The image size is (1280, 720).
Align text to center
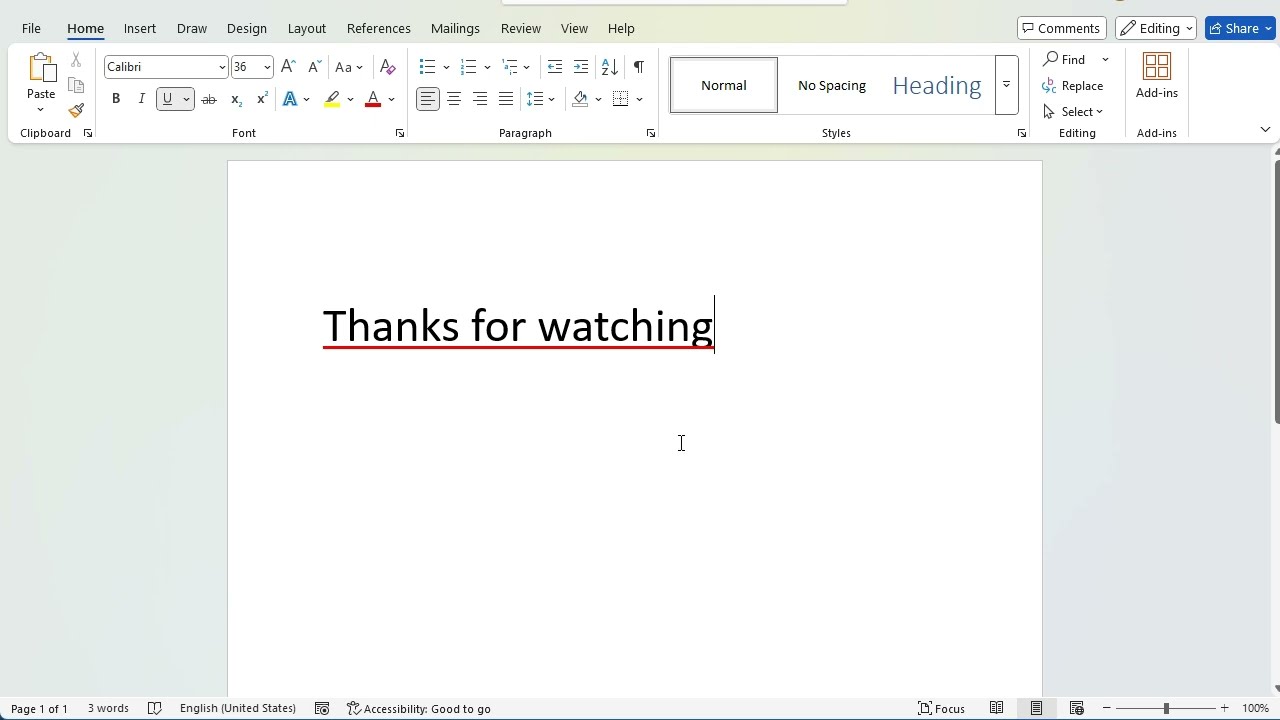pyautogui.click(x=454, y=99)
